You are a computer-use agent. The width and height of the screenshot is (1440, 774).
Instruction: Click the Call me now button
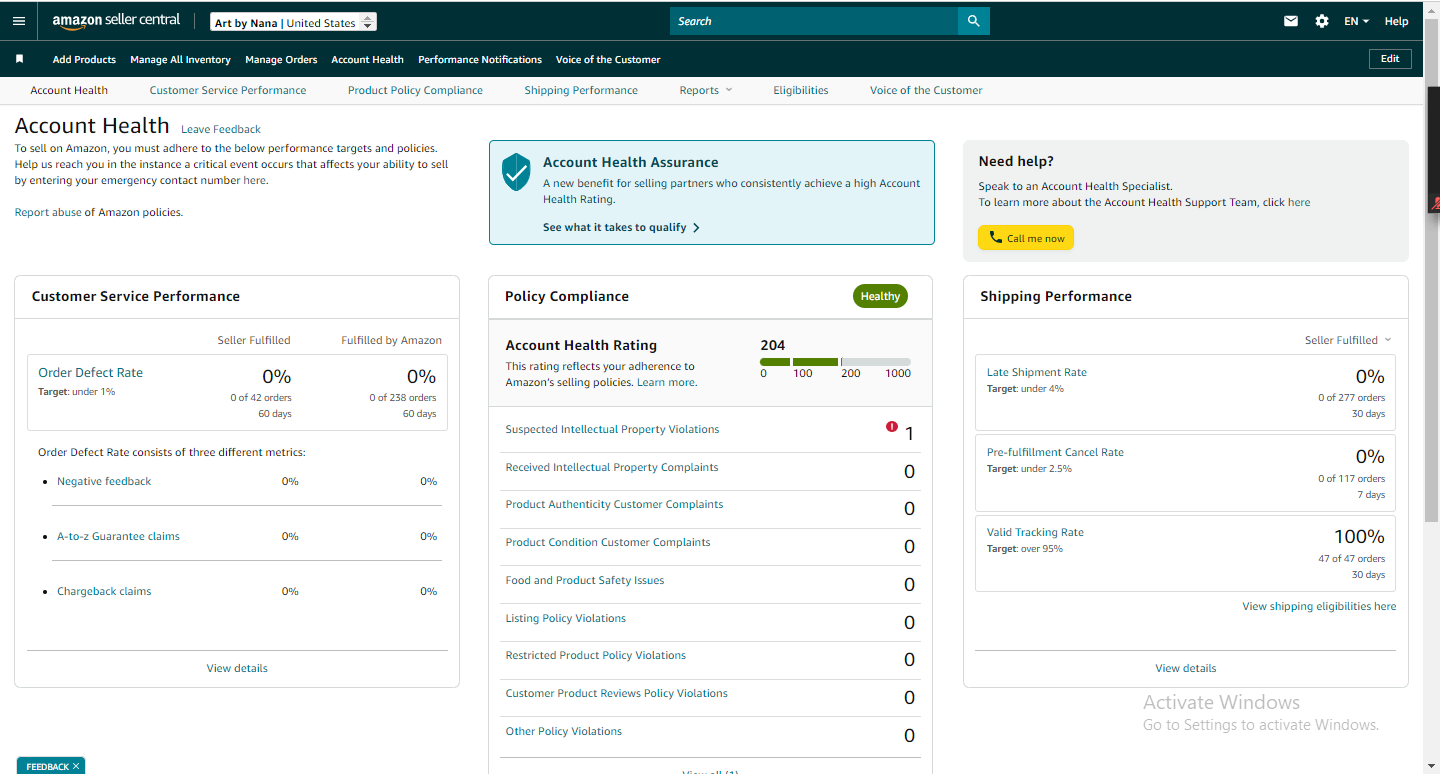point(1026,238)
